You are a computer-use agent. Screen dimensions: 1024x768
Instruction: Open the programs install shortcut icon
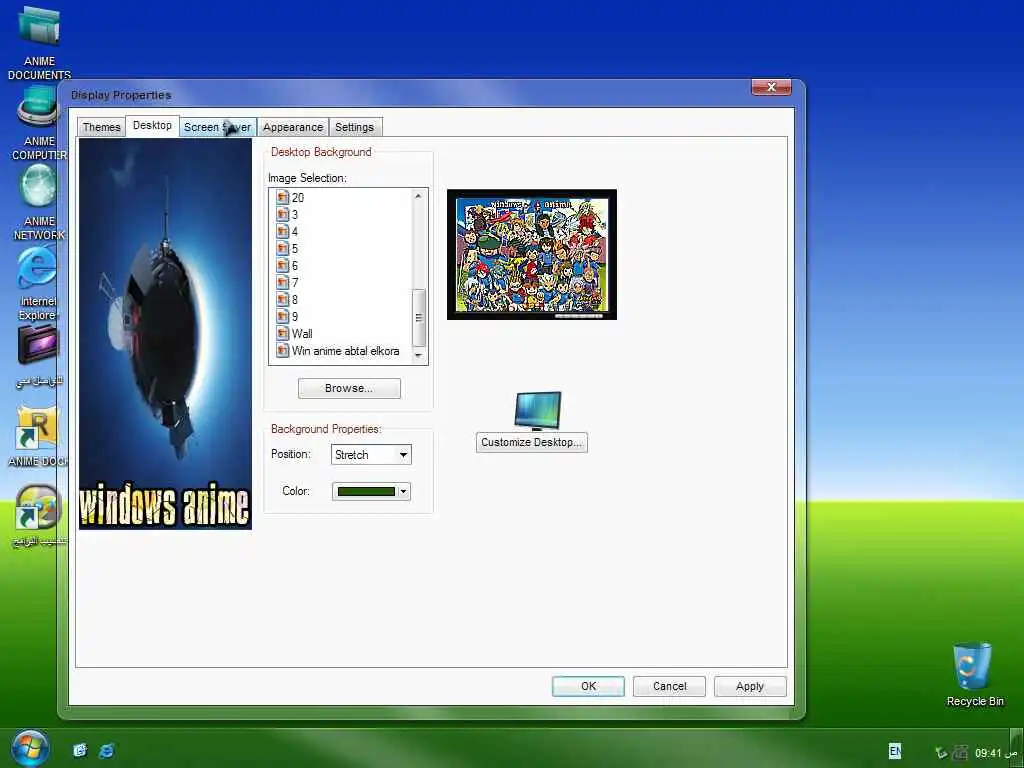(38, 507)
